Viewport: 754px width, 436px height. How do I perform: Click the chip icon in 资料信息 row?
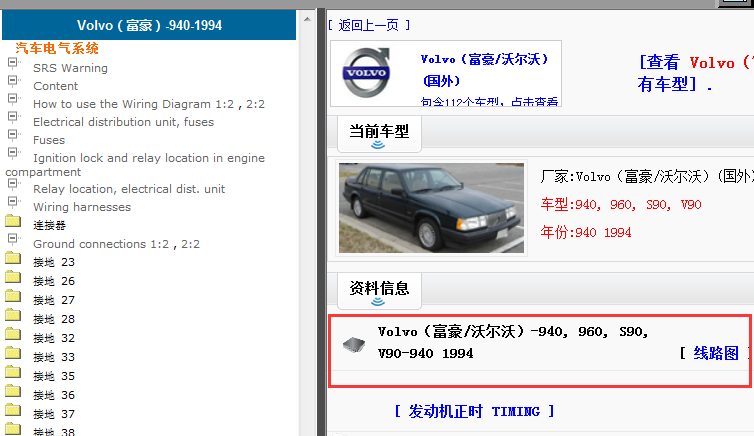point(354,345)
